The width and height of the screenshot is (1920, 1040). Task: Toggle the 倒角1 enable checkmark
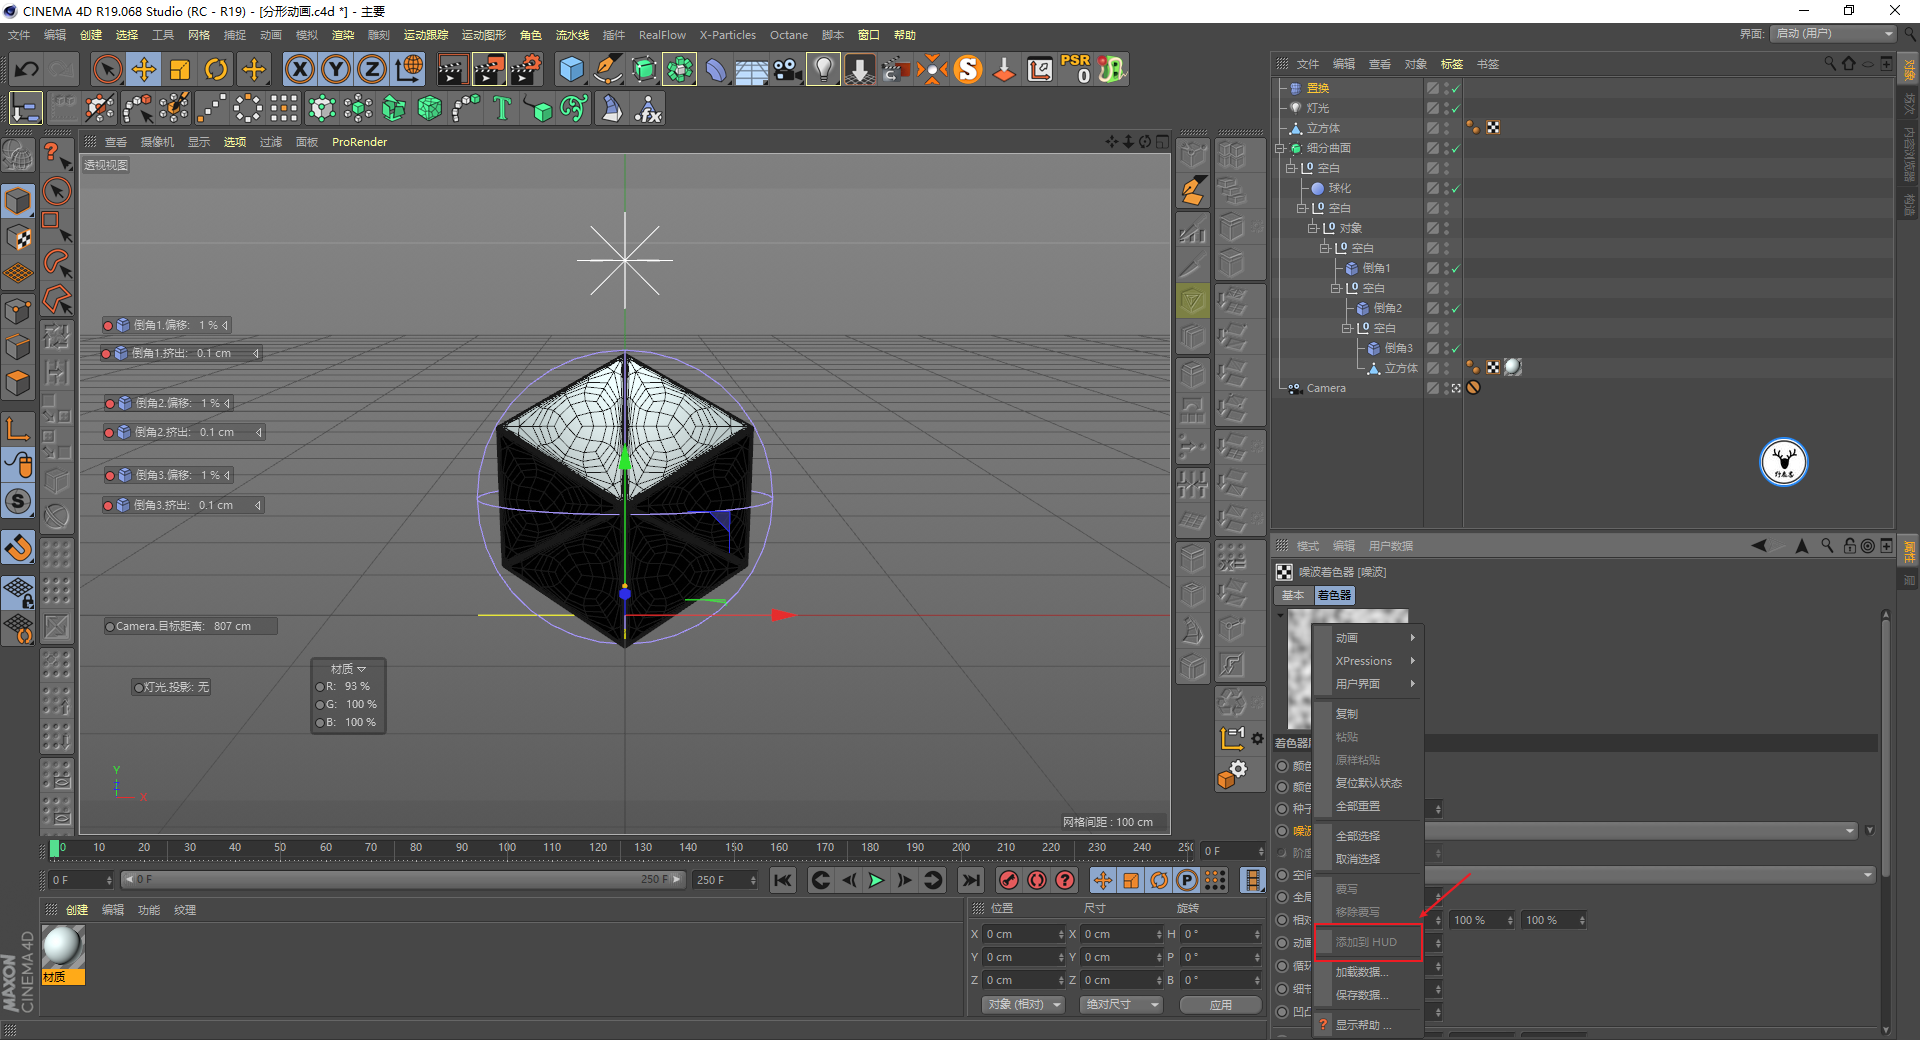1455,268
